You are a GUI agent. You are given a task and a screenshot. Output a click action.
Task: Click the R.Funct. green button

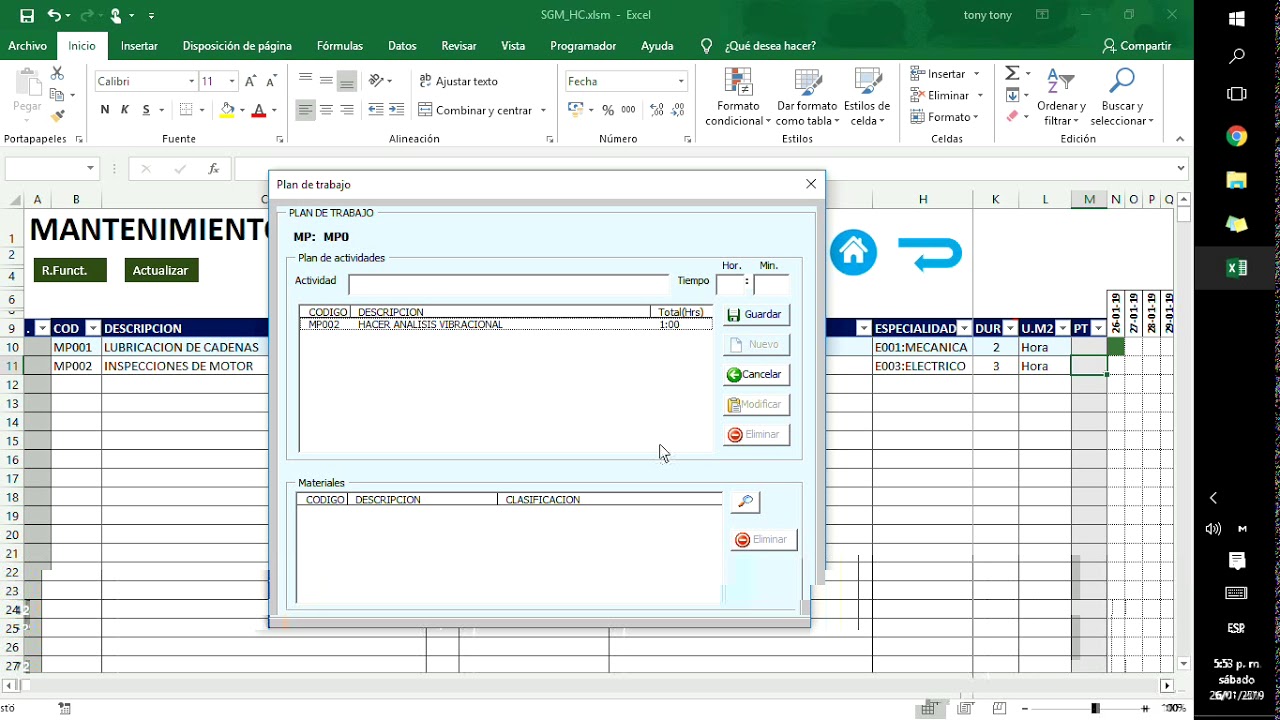pyautogui.click(x=69, y=270)
